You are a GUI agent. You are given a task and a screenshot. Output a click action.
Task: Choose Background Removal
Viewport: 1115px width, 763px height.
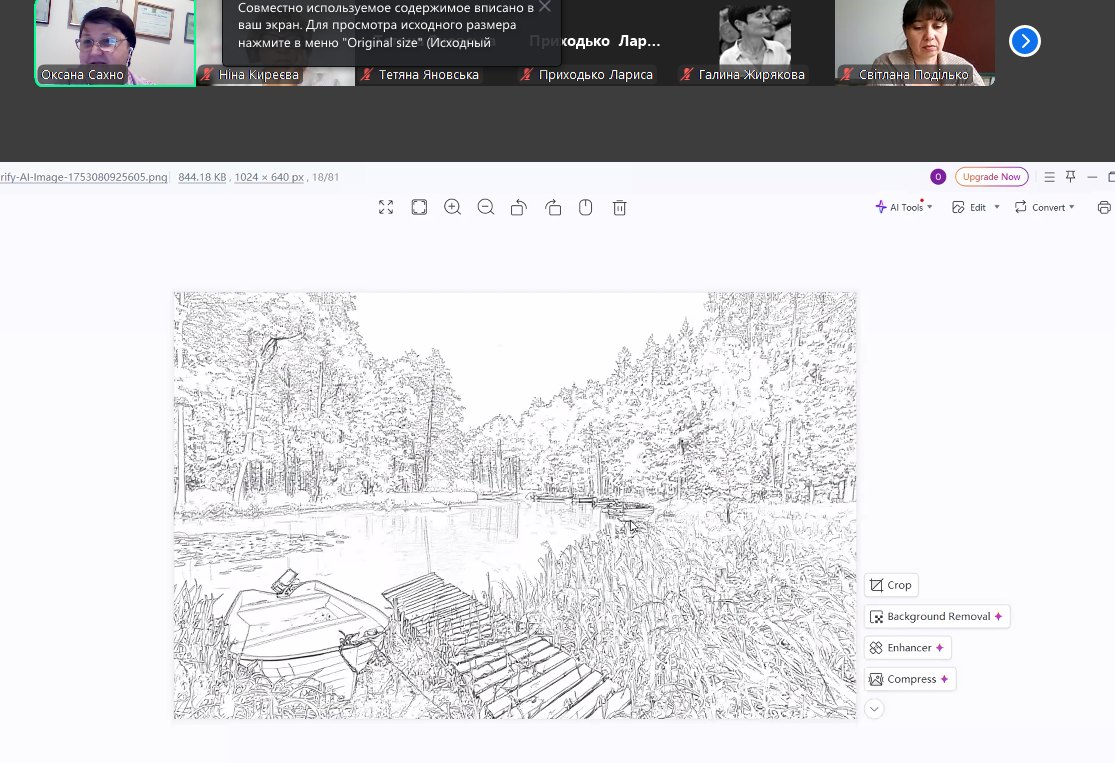937,617
